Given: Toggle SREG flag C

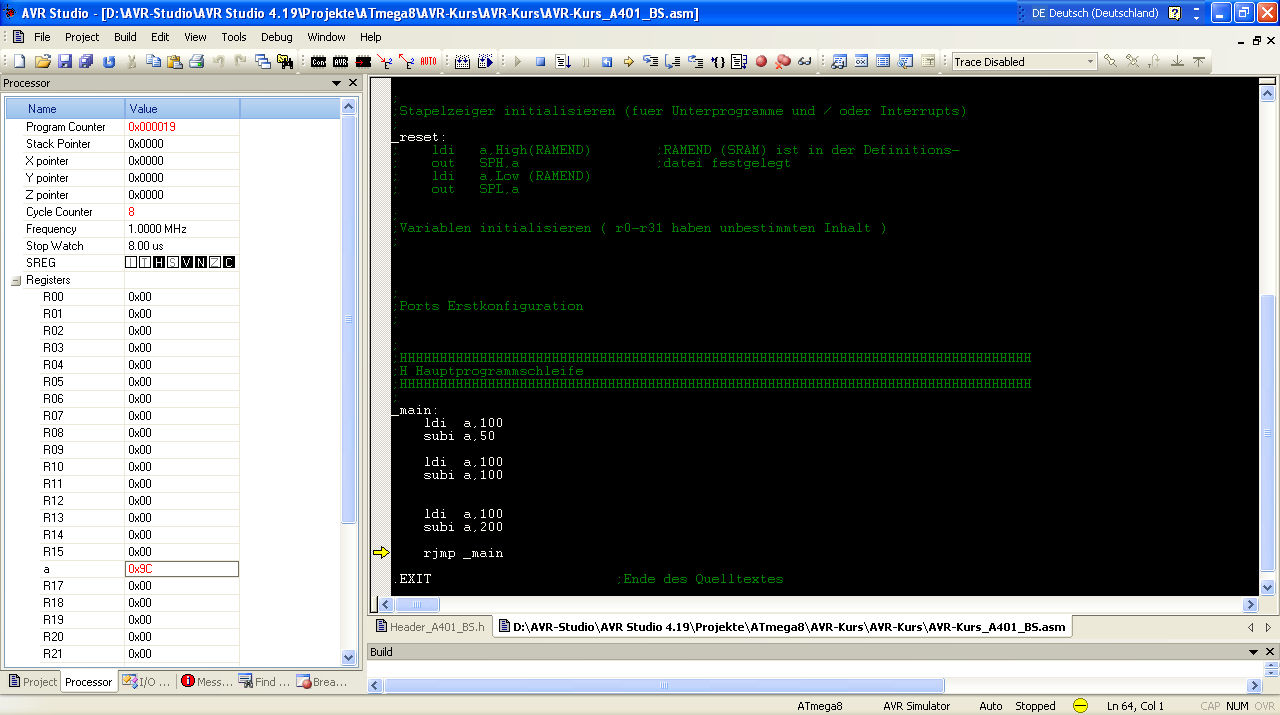Looking at the screenshot, I should (x=229, y=262).
